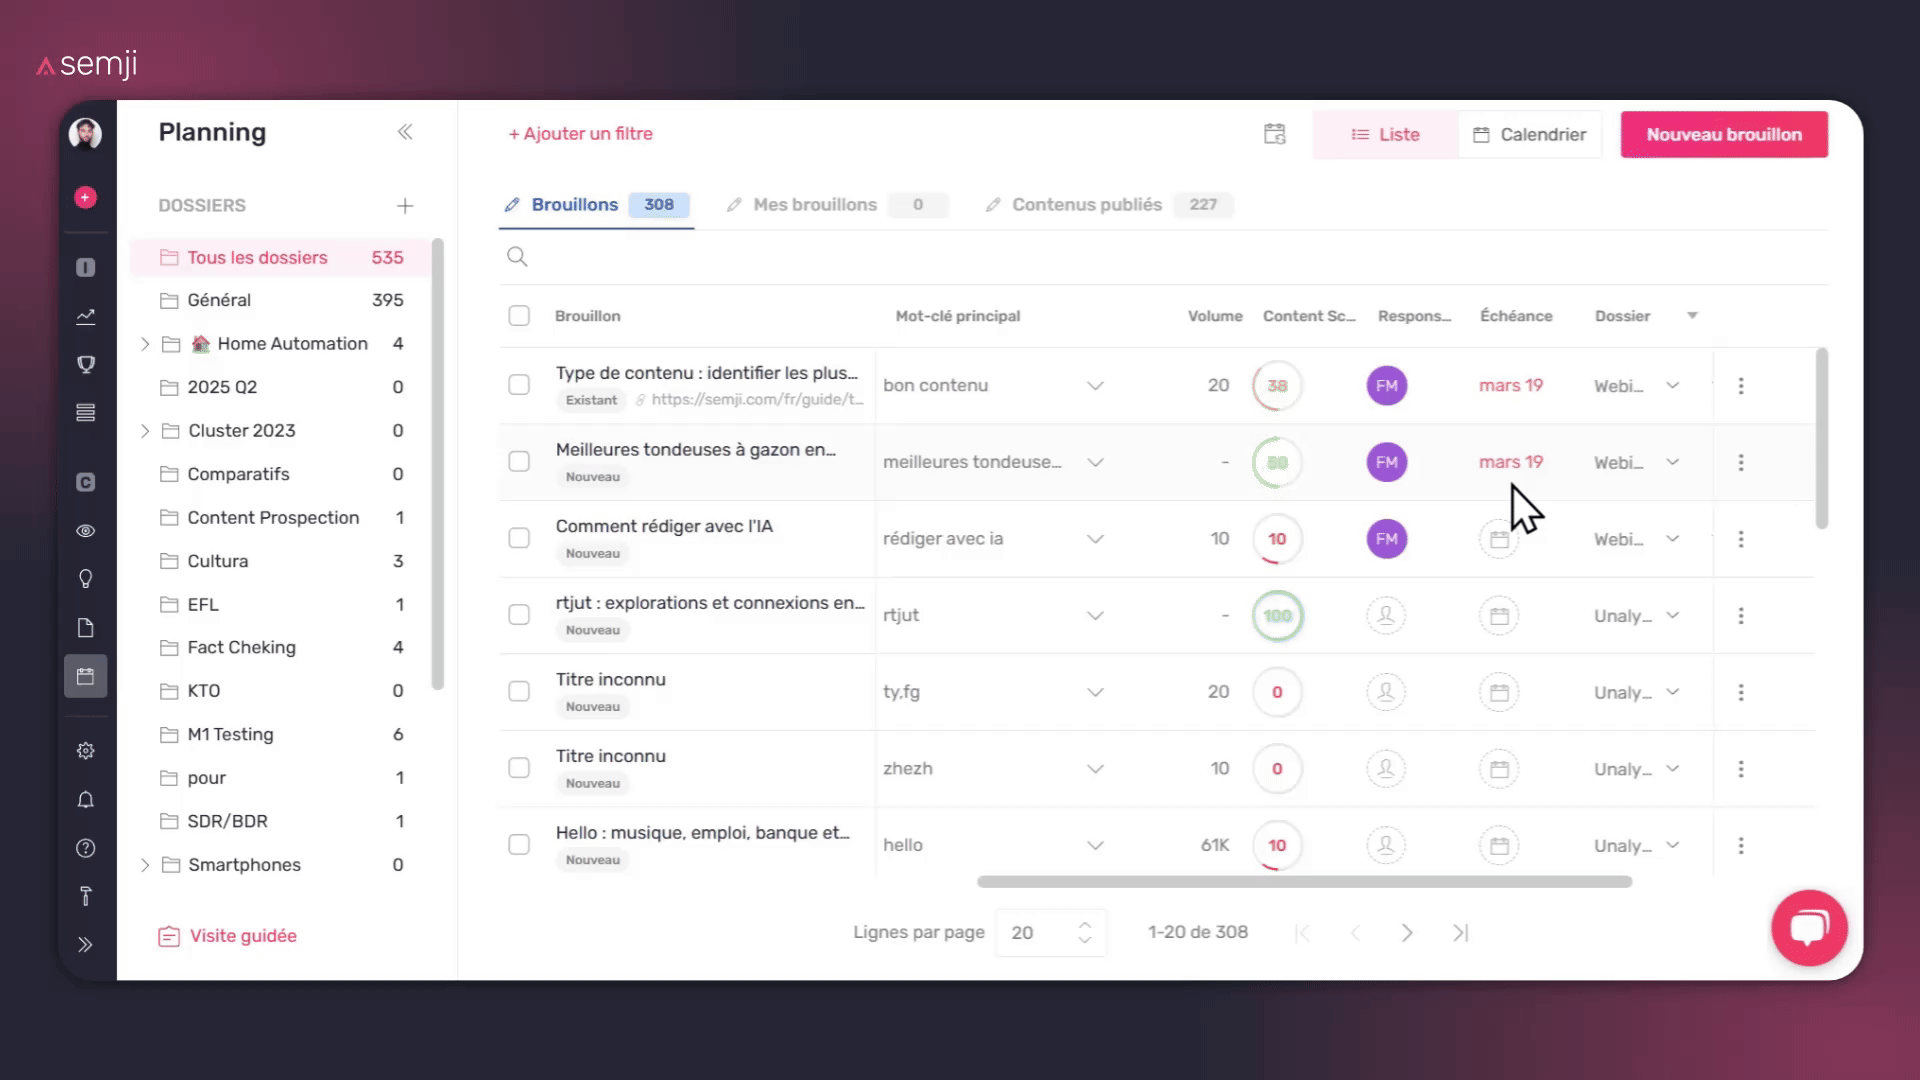Image resolution: width=1920 pixels, height=1080 pixels.
Task: Check the rtjut draft row
Action: (519, 615)
